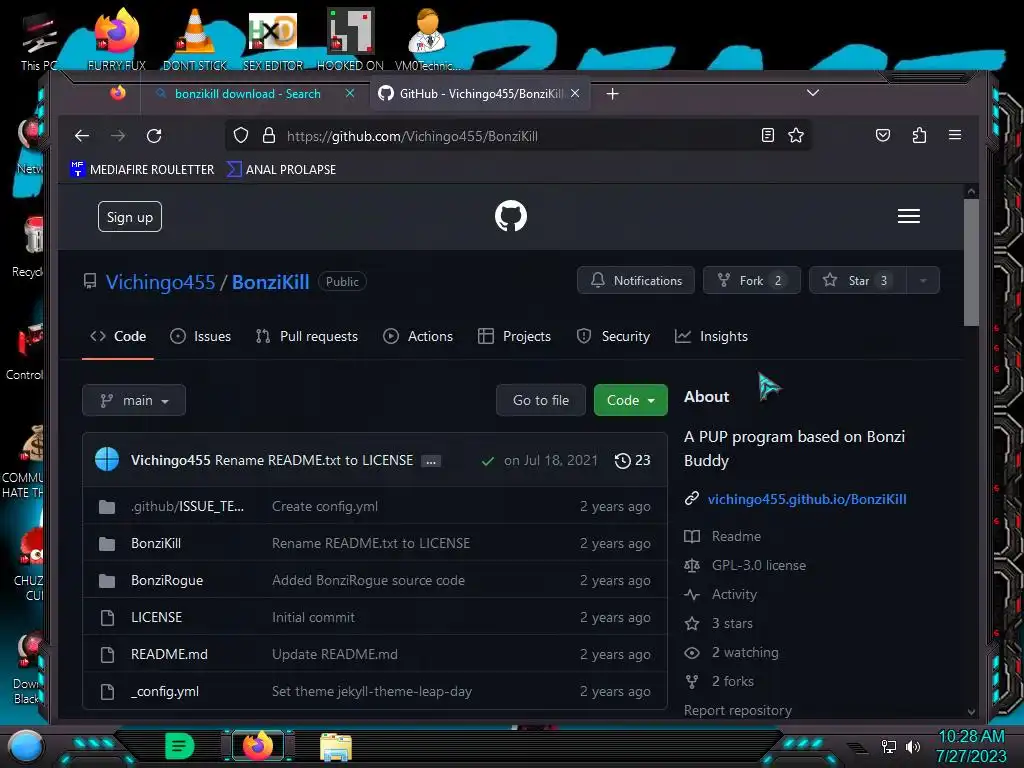The image size is (1024, 768).
Task: Open the Activity link in About
Action: [734, 594]
